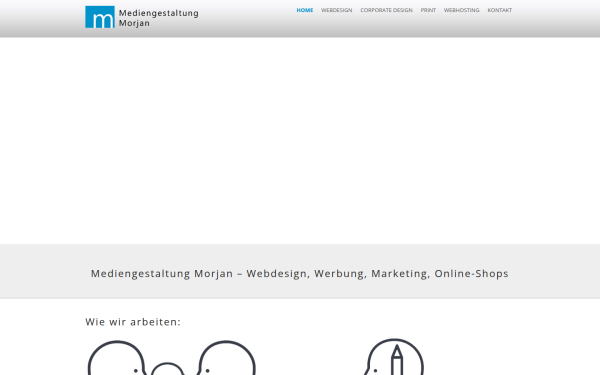Click the blue 'm' logo icon
600x375 pixels.
tap(100, 17)
